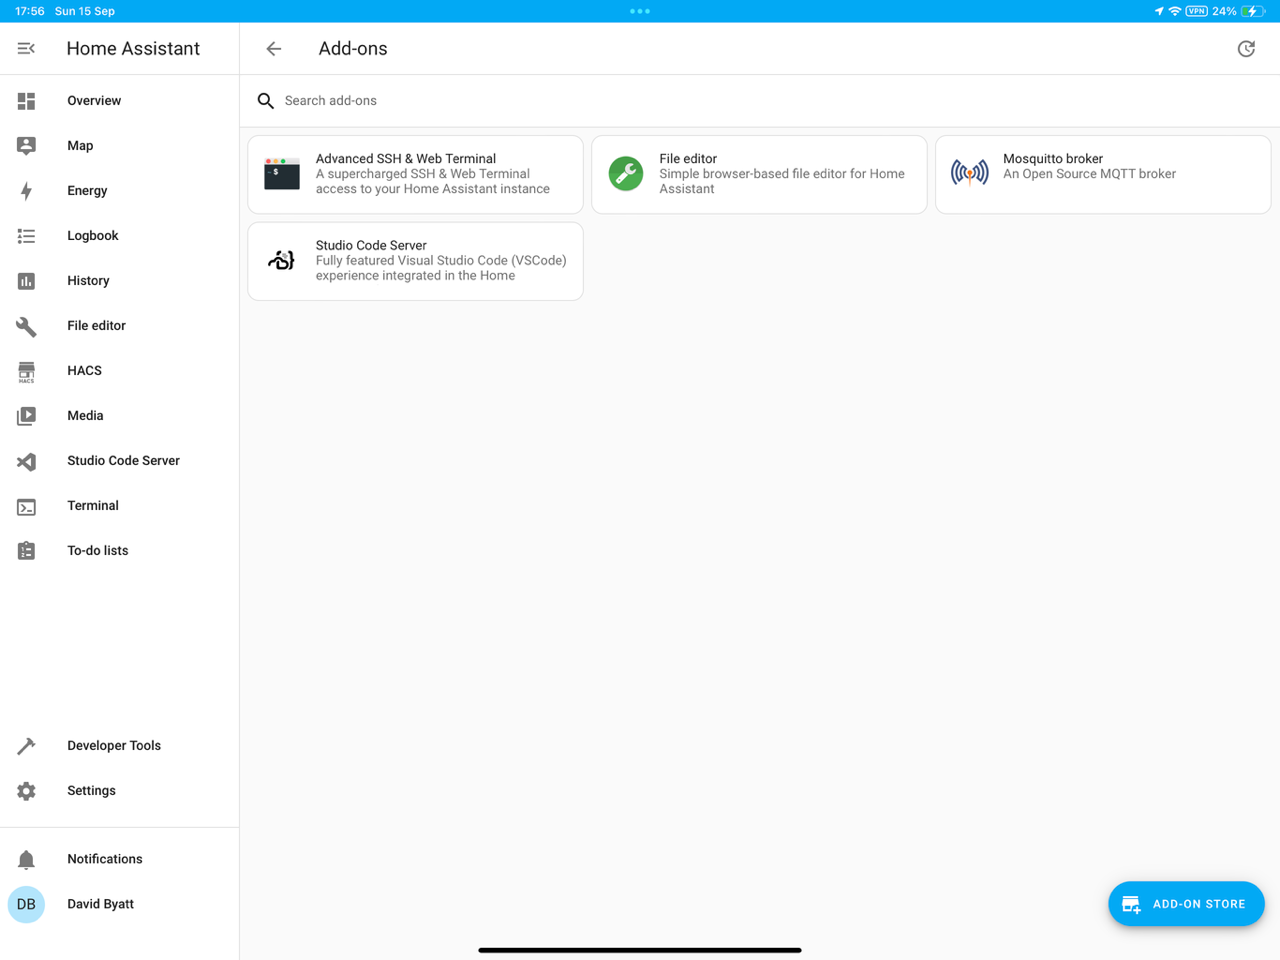
Task: Click 'Simple browser-based file editor' description
Action: [x=782, y=181]
